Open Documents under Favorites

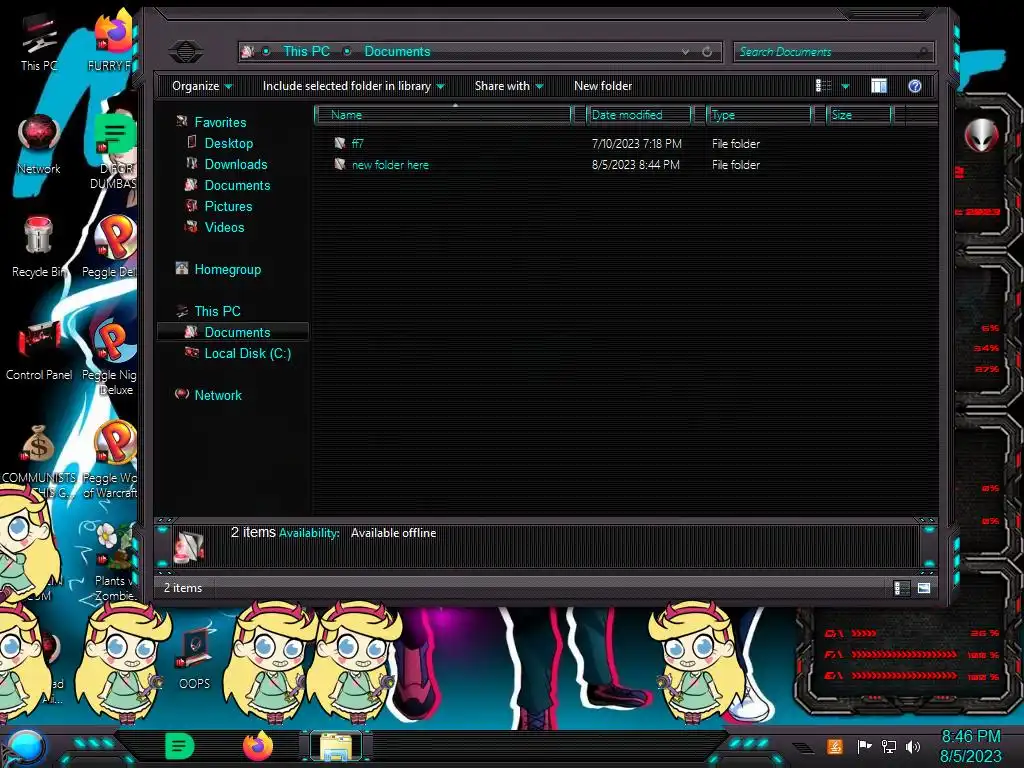tap(237, 185)
